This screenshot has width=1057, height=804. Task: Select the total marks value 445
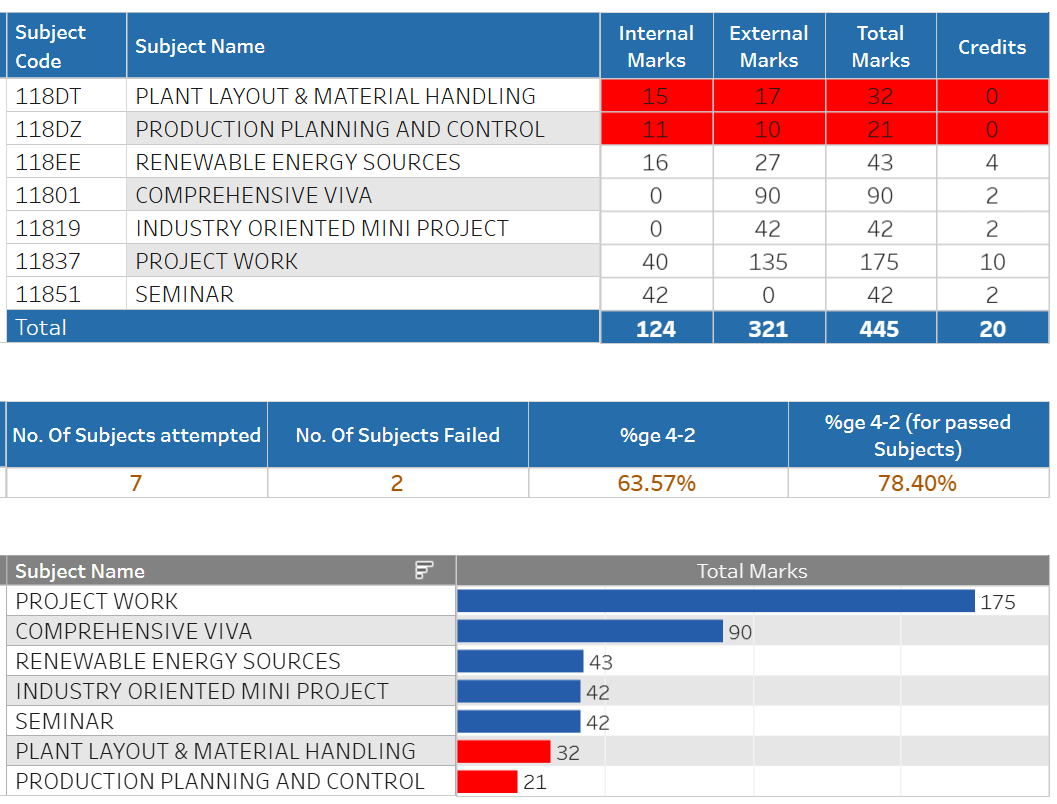[x=879, y=329]
